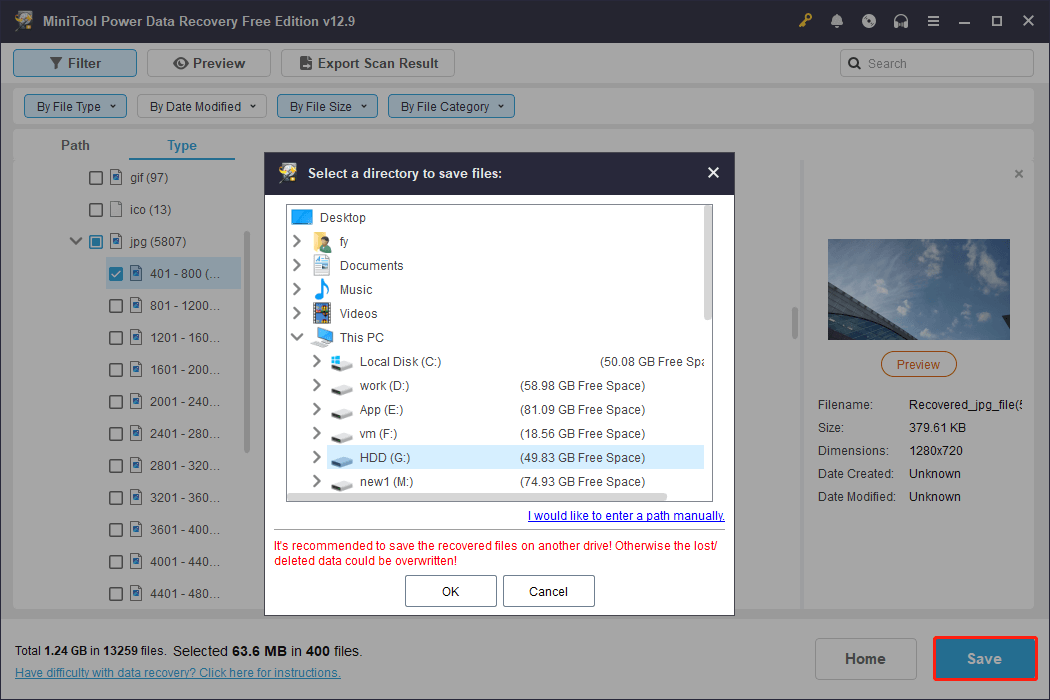Go to Home button
The width and height of the screenshot is (1050, 700).
[865, 658]
